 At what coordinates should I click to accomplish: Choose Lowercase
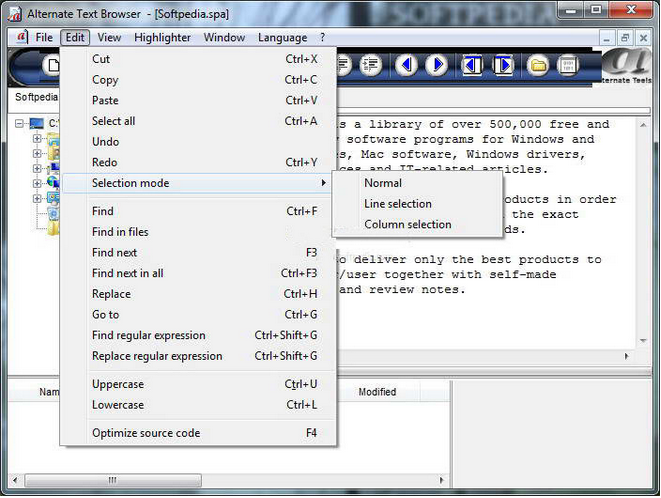tap(199, 405)
